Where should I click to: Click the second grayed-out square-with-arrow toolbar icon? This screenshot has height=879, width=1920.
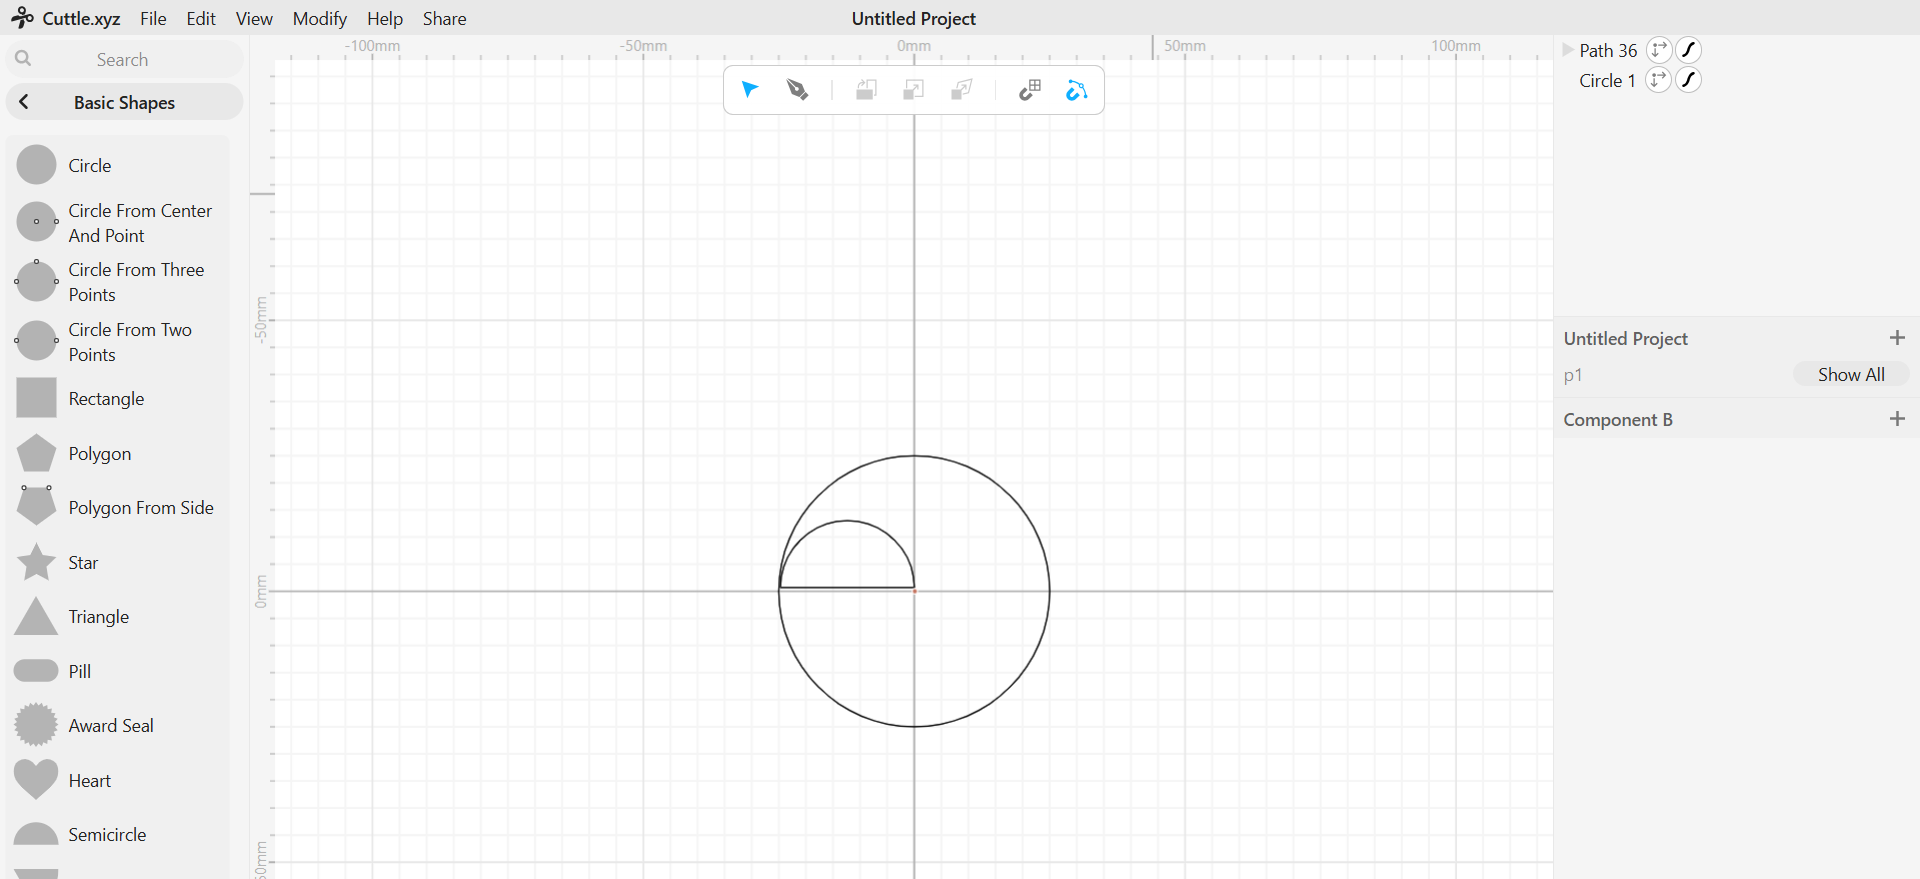point(913,90)
